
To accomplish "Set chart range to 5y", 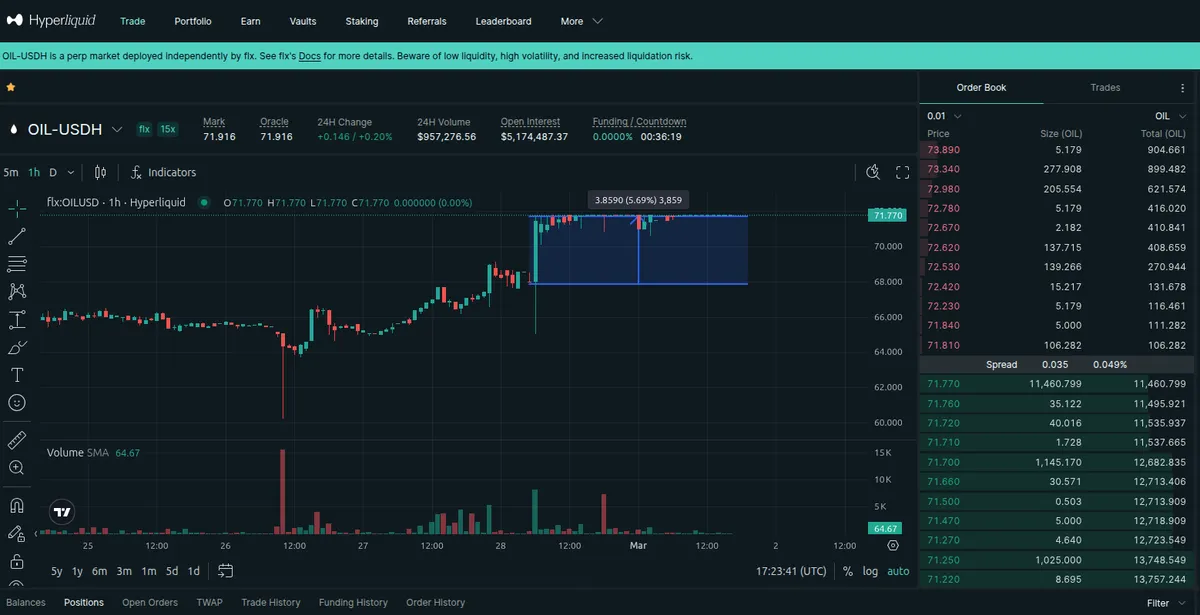I will coord(57,571).
